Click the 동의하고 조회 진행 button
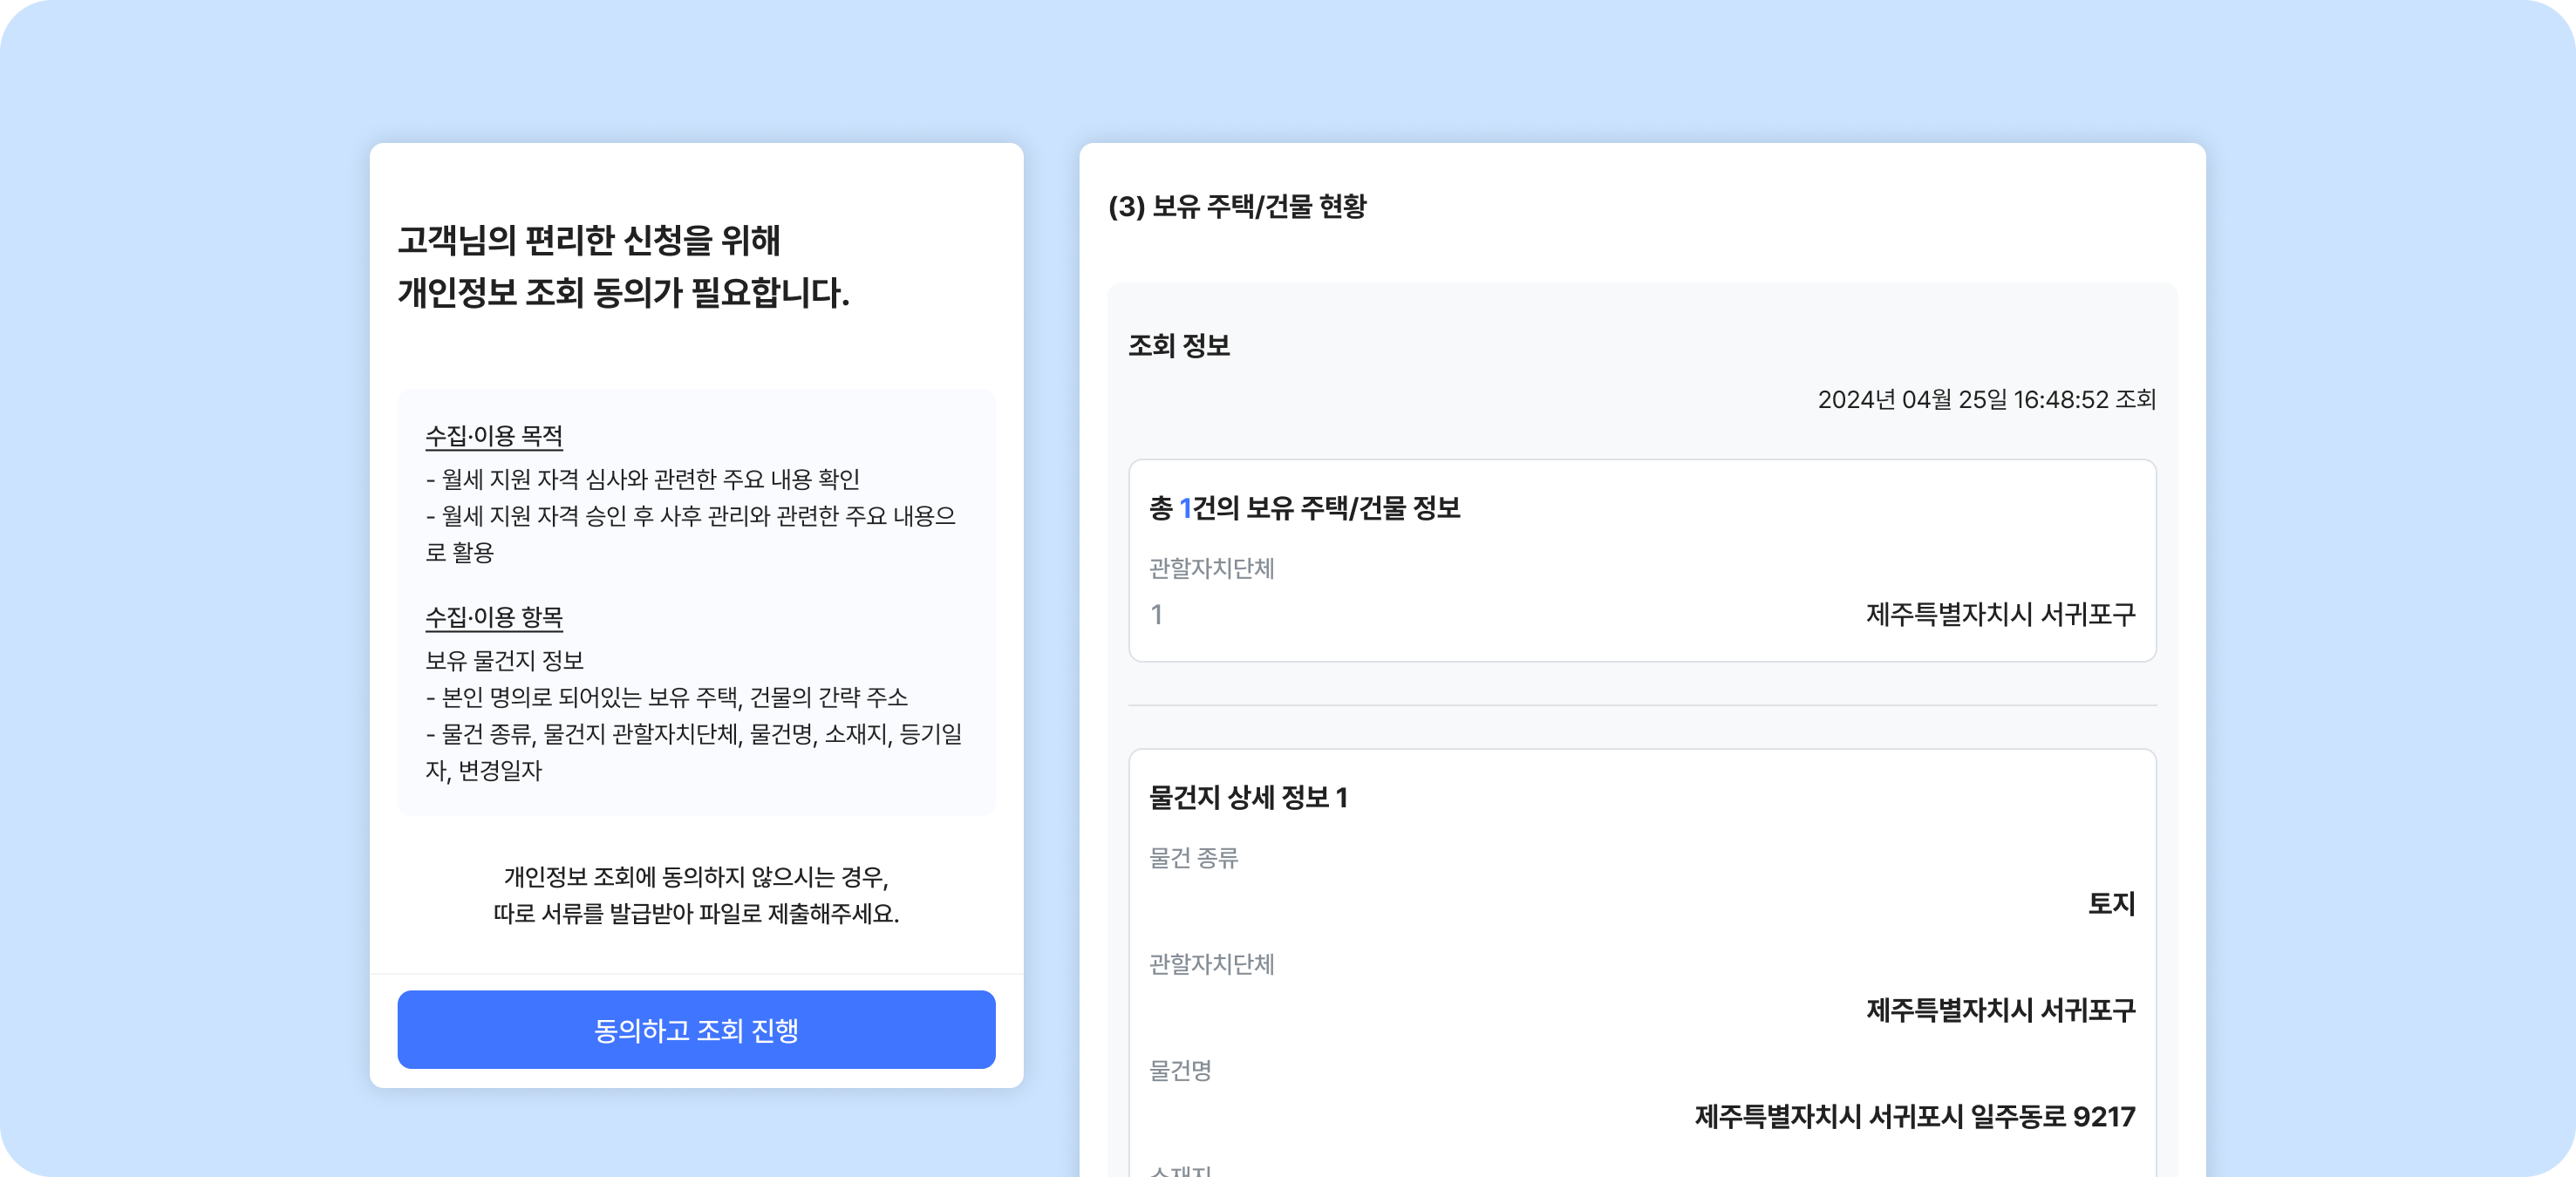Screen dimensions: 2576x1177 pyautogui.click(x=696, y=1029)
